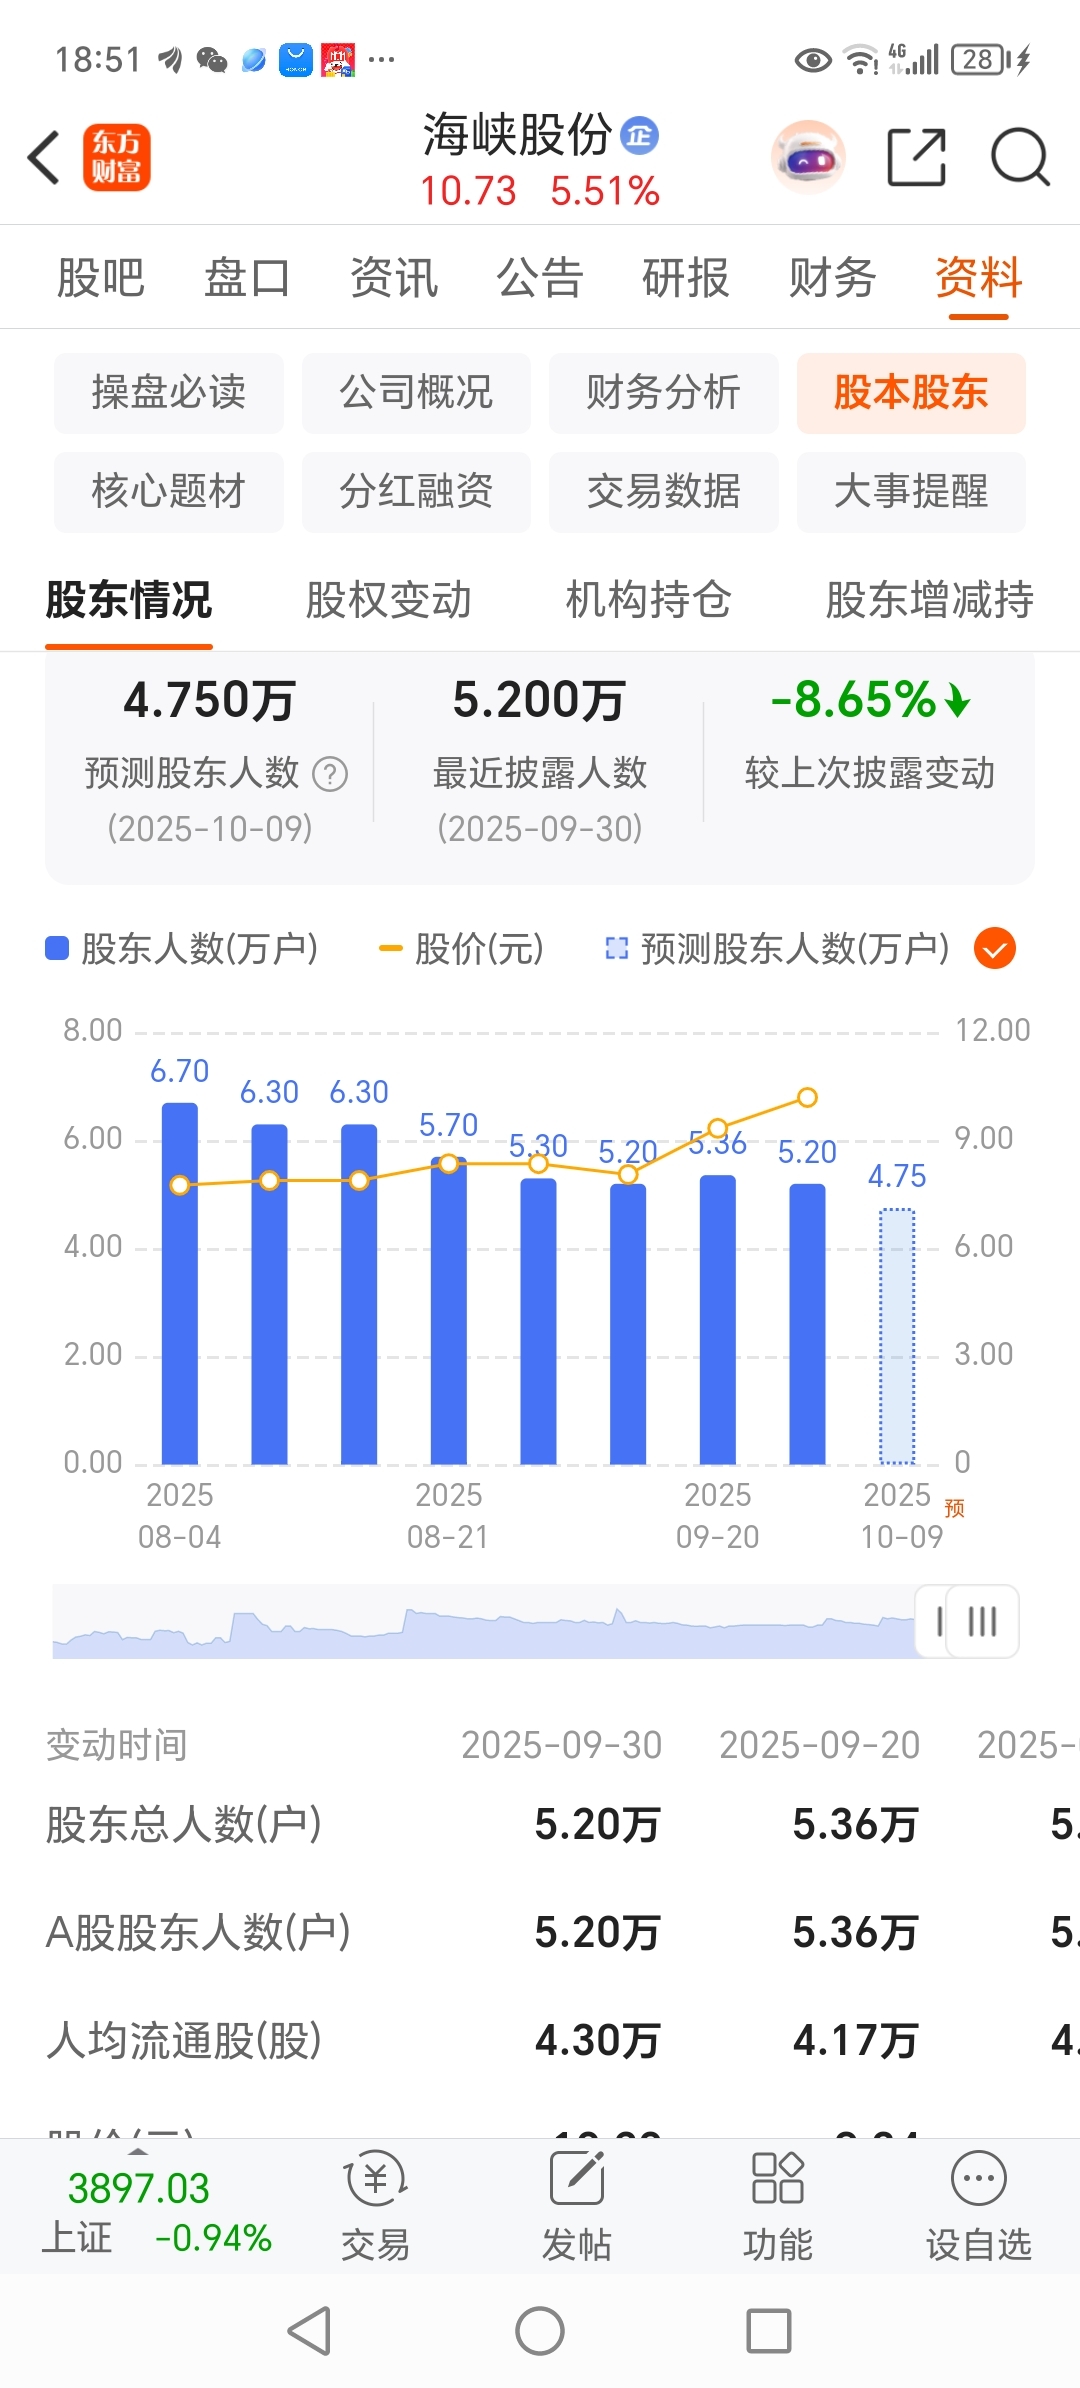1080x2388 pixels.
Task: Tap 5.36万 in 股东总人数 row
Action: click(x=855, y=1825)
